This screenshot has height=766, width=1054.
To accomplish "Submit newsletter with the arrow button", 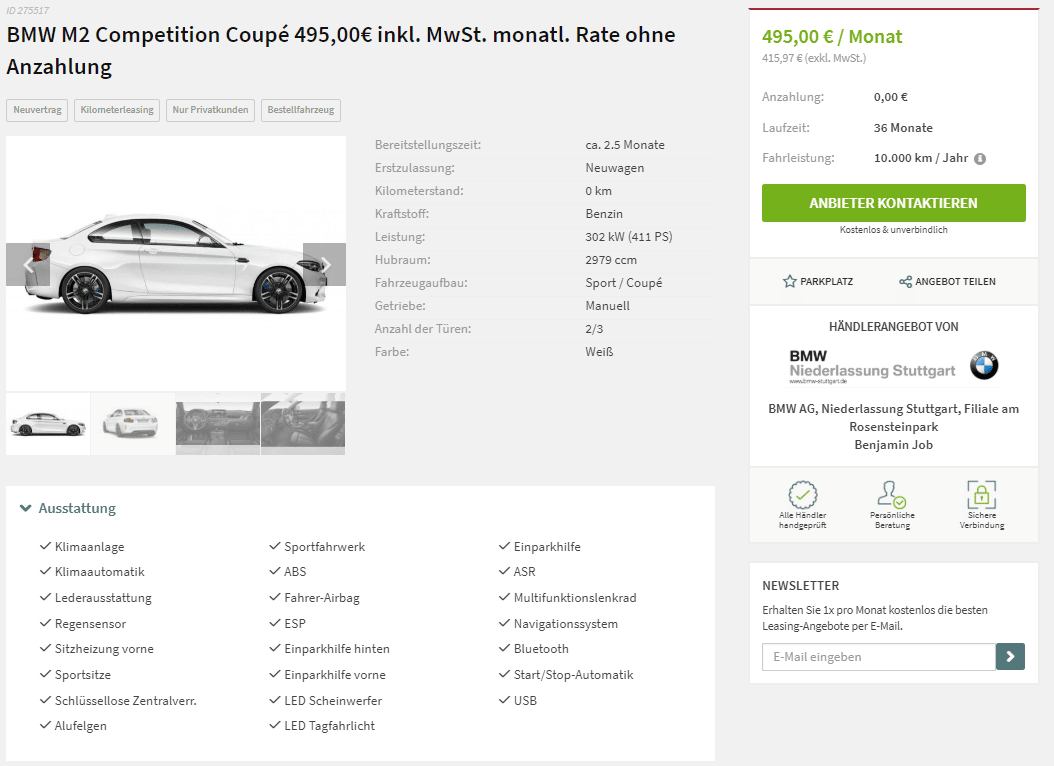I will pyautogui.click(x=1010, y=657).
